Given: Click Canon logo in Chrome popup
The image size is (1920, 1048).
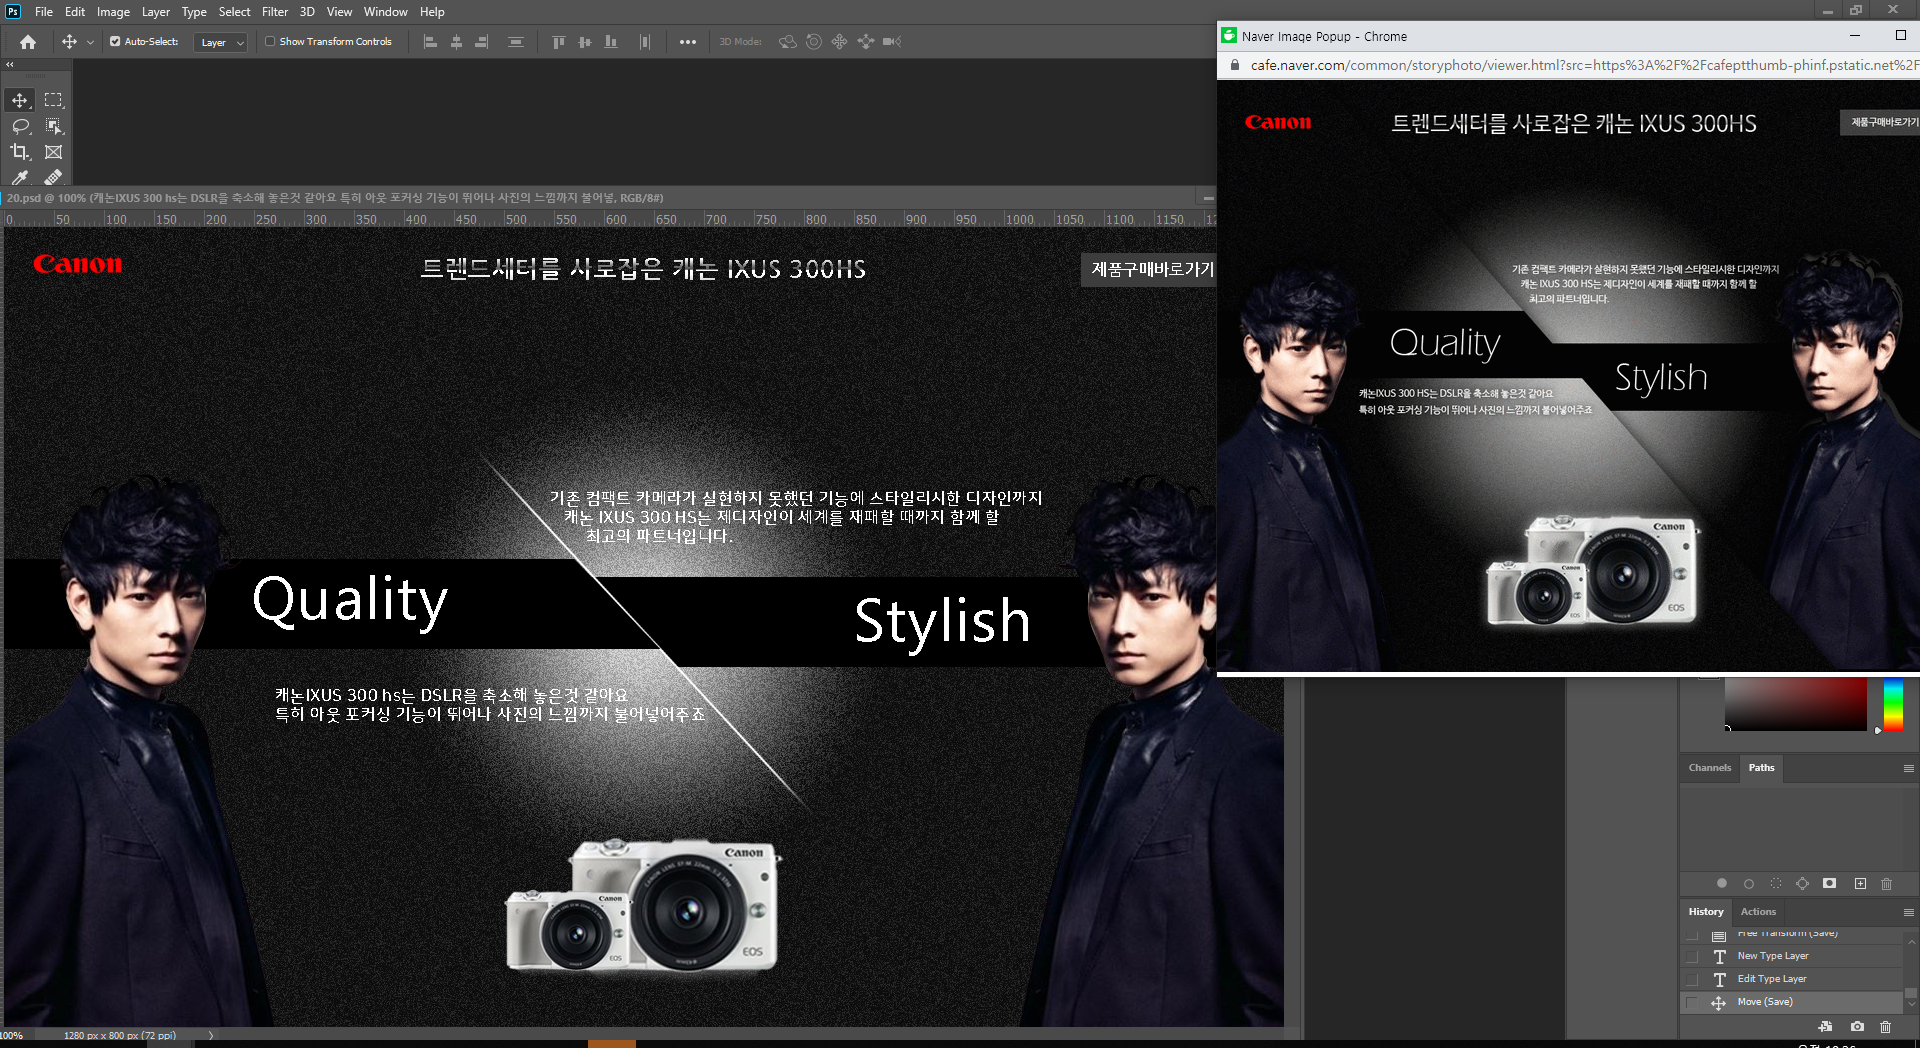Looking at the screenshot, I should pyautogui.click(x=1278, y=122).
